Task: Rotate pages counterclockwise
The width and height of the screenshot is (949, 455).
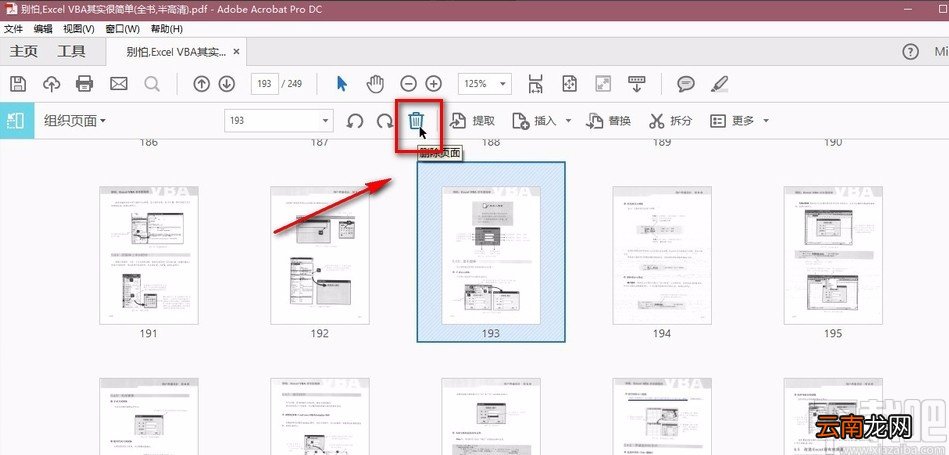Action: tap(355, 121)
